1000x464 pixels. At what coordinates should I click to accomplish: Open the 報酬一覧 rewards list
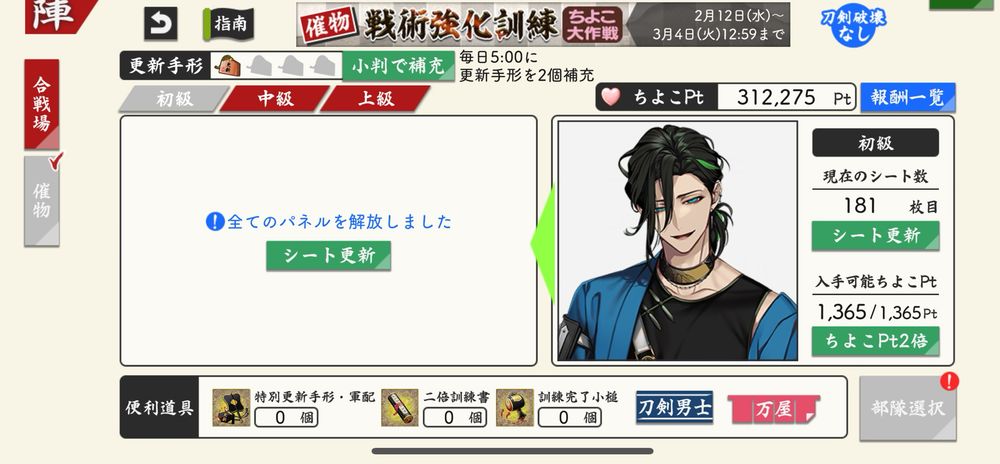coord(908,98)
